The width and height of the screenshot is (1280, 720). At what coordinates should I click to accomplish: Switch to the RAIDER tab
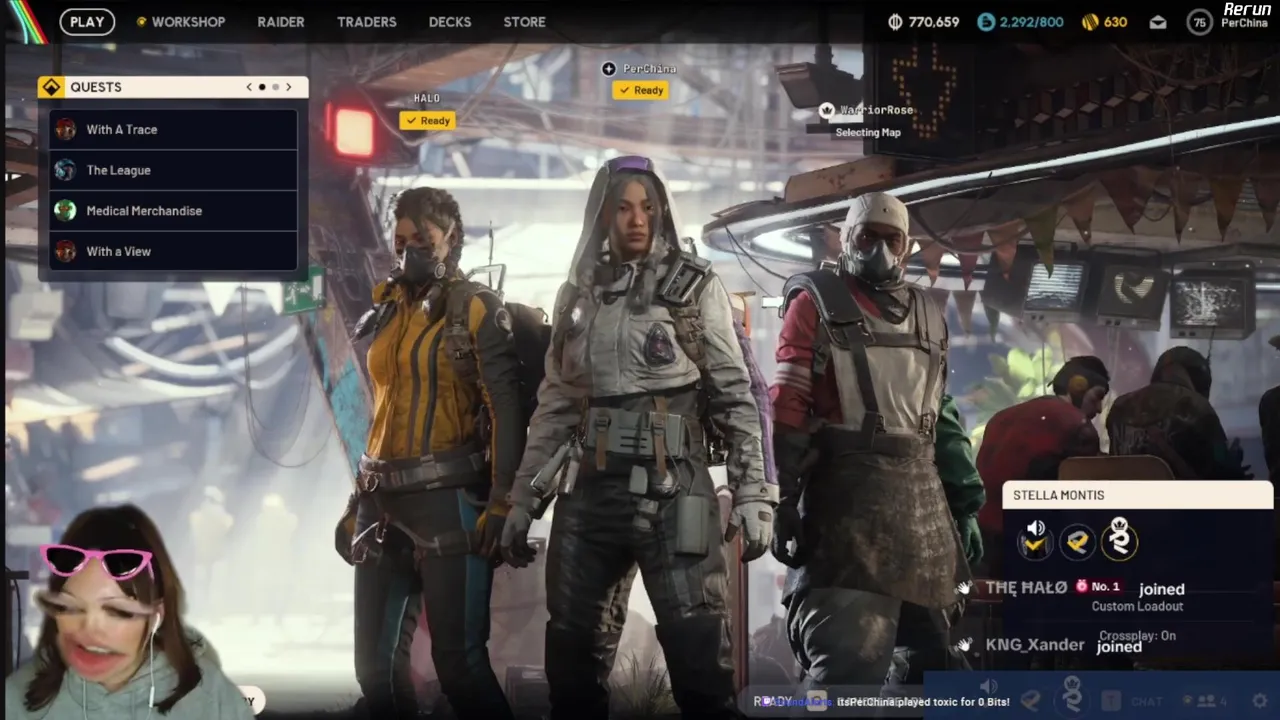281,22
